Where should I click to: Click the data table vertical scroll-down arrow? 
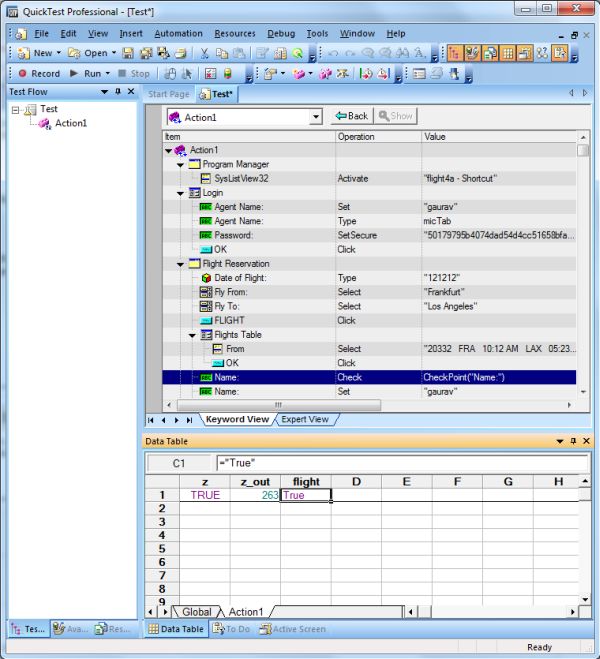[585, 600]
